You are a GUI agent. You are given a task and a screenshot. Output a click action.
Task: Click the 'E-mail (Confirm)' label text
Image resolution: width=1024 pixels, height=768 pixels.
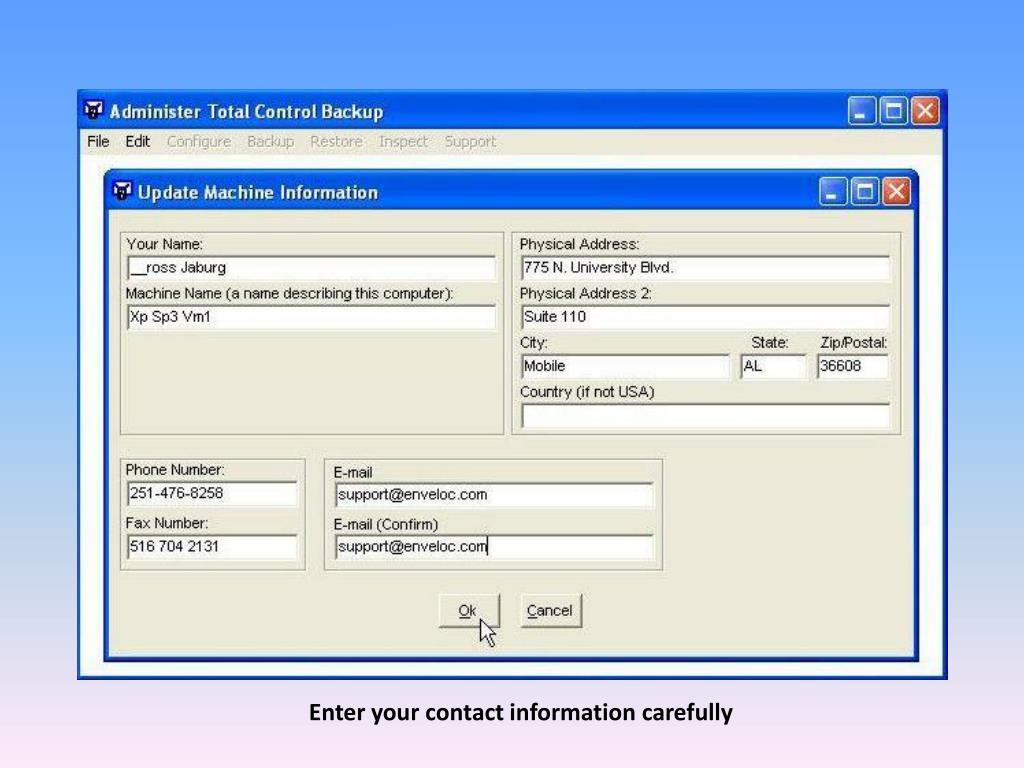385,524
